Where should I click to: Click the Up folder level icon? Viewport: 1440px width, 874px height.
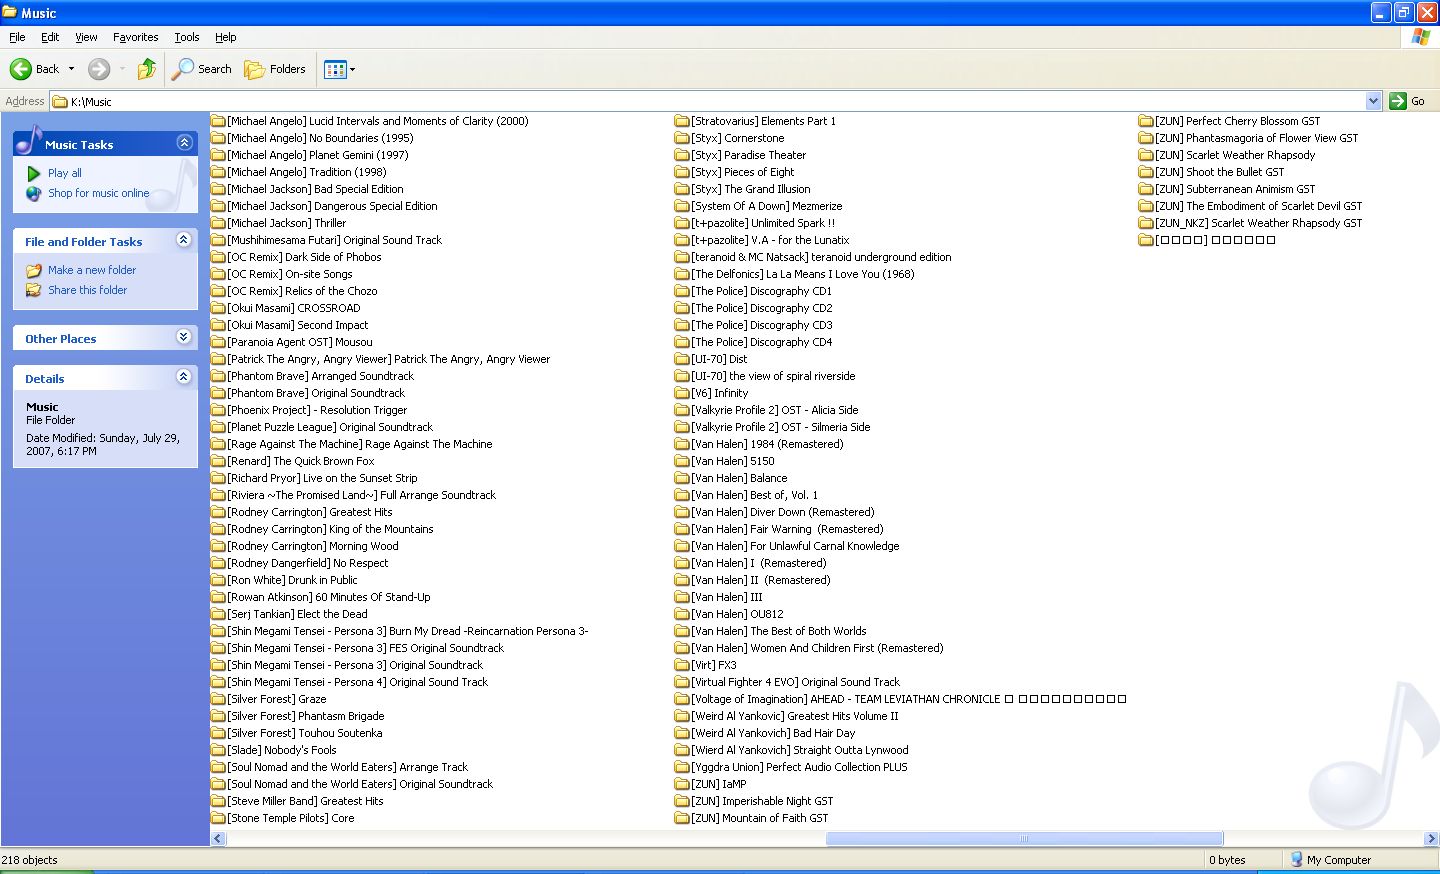pos(147,69)
